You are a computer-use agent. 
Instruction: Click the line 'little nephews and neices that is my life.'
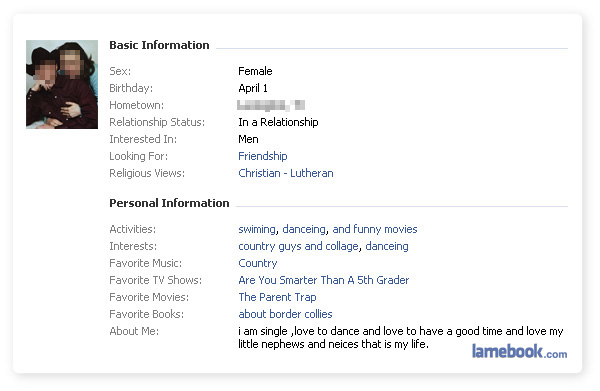[x=333, y=344]
